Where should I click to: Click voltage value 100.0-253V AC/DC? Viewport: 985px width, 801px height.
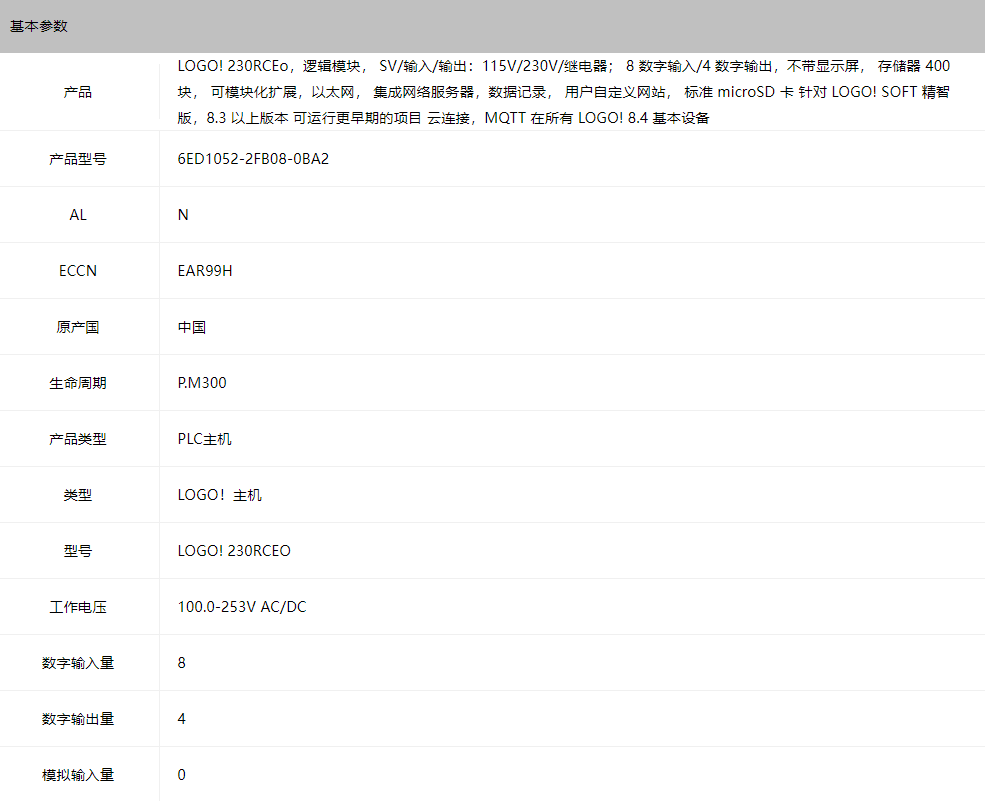(242, 607)
